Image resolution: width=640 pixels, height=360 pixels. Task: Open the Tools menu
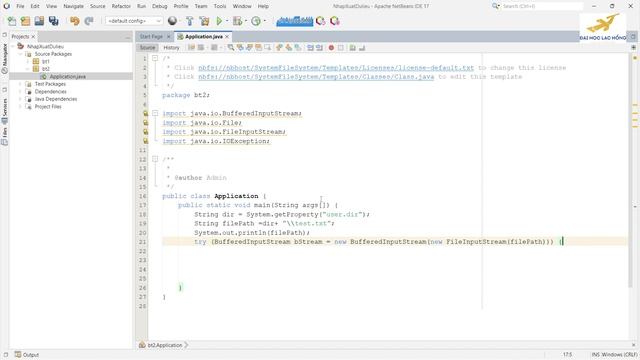pos(220,6)
